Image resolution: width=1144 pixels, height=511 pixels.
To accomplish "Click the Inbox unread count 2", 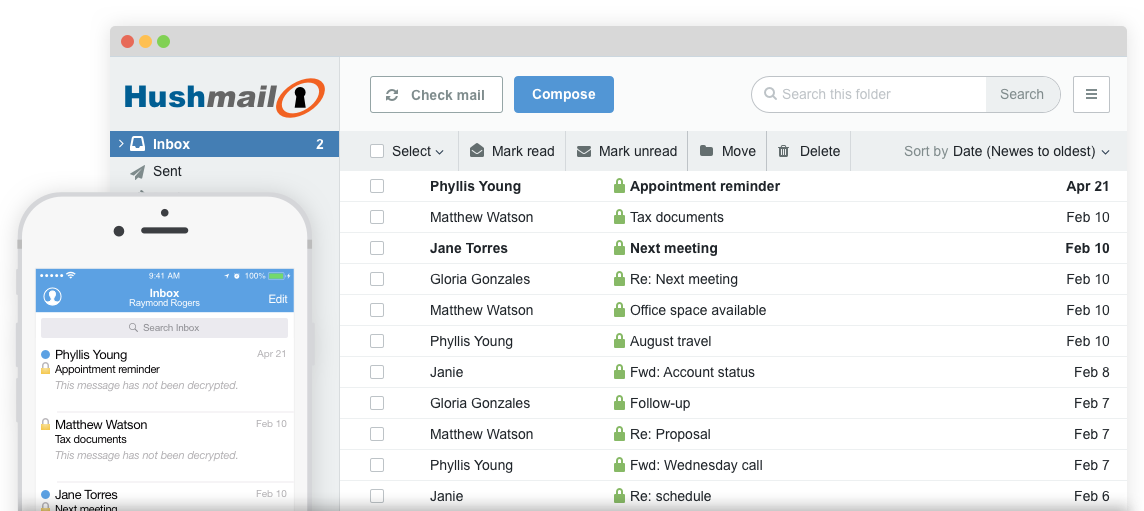I will (x=320, y=145).
